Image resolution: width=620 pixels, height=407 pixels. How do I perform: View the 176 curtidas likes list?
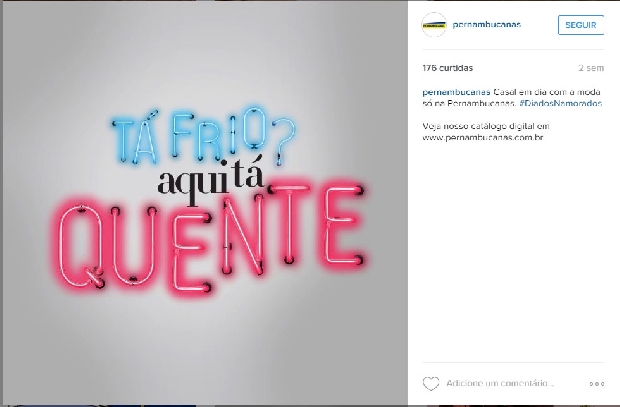(x=447, y=68)
